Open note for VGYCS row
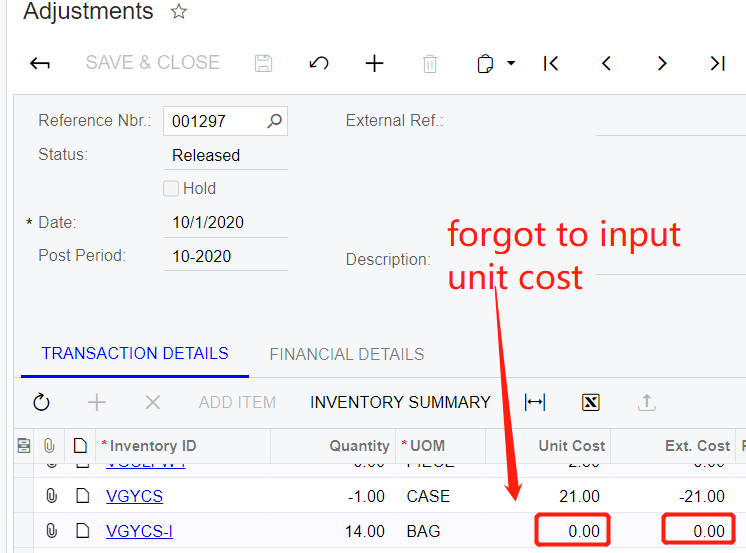The width and height of the screenshot is (746, 553). [x=83, y=496]
